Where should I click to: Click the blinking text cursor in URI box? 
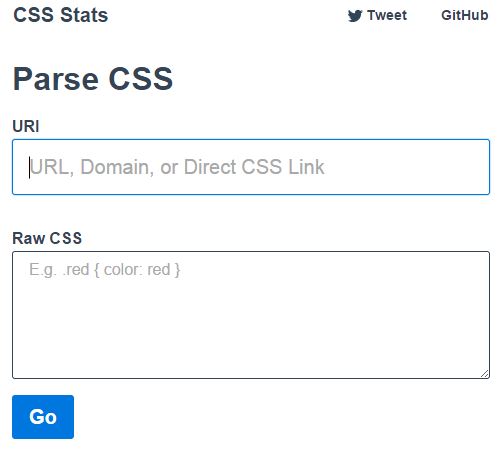coord(29,168)
